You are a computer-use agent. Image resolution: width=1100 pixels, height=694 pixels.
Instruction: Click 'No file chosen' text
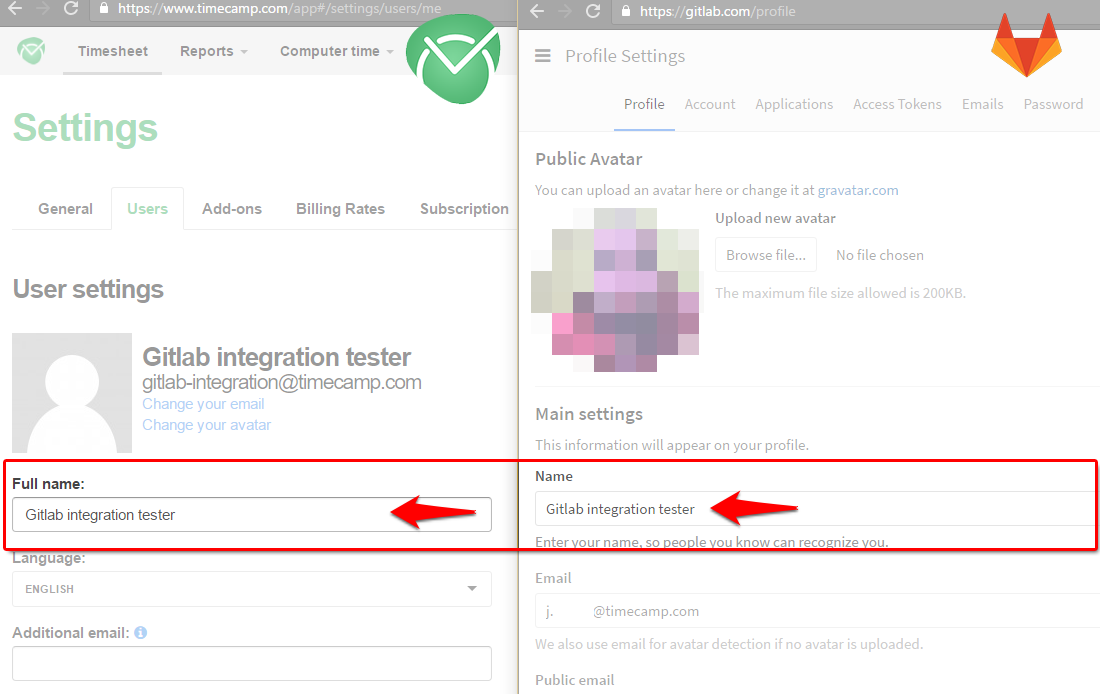(x=880, y=255)
